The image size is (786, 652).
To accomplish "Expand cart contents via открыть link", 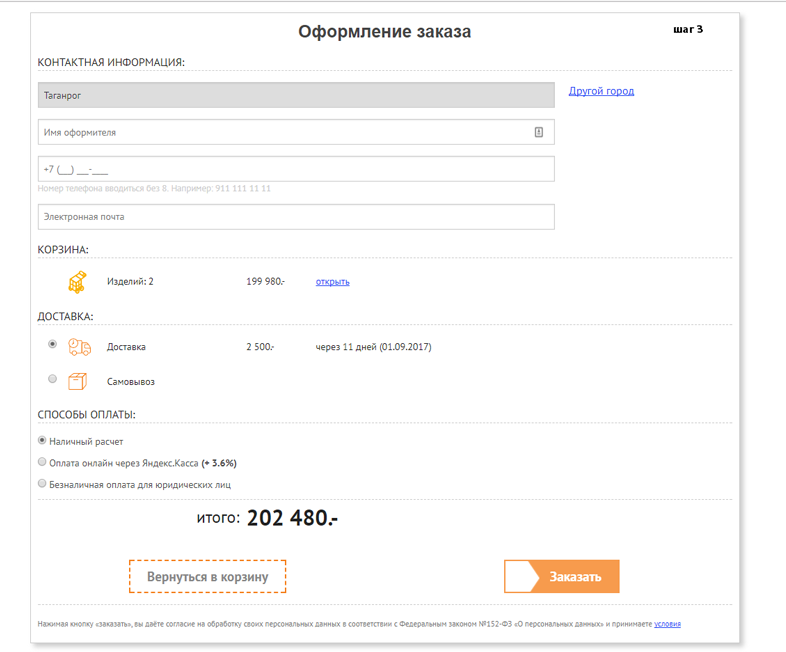I will click(332, 282).
